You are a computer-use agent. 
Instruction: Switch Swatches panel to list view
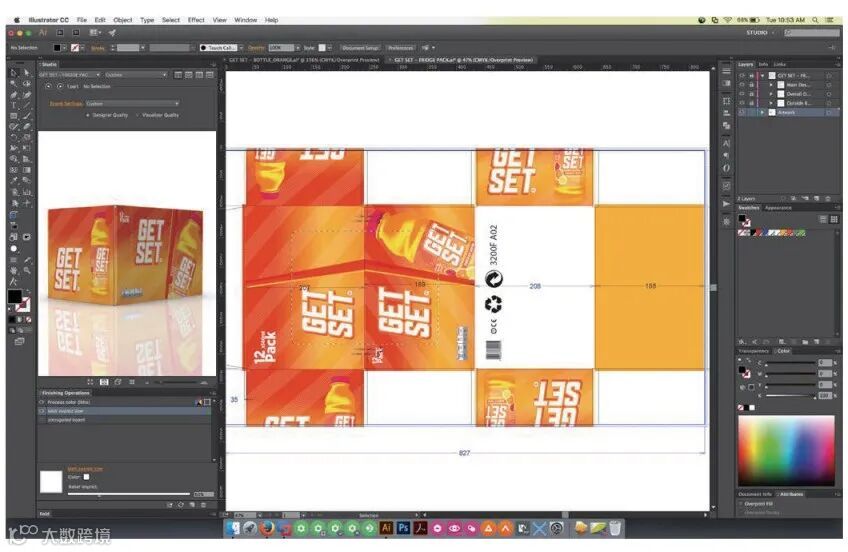point(823,219)
